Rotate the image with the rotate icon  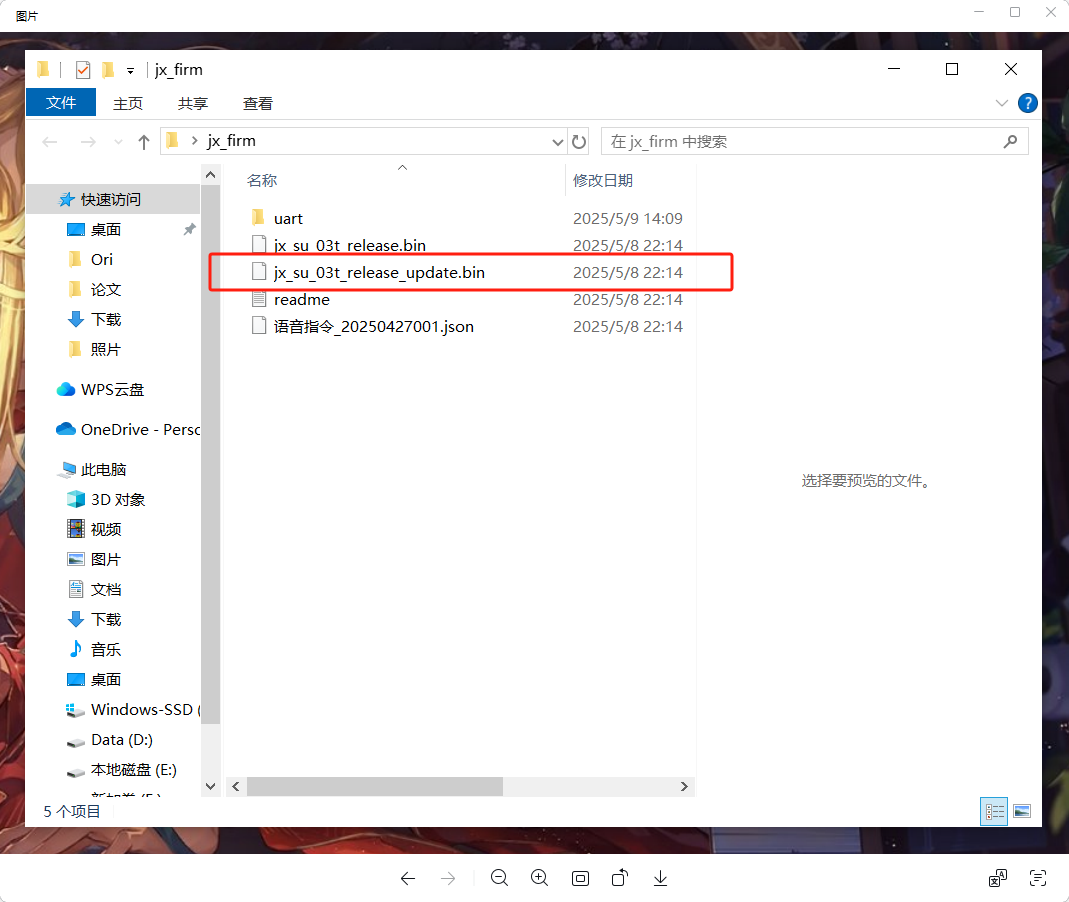click(x=620, y=878)
